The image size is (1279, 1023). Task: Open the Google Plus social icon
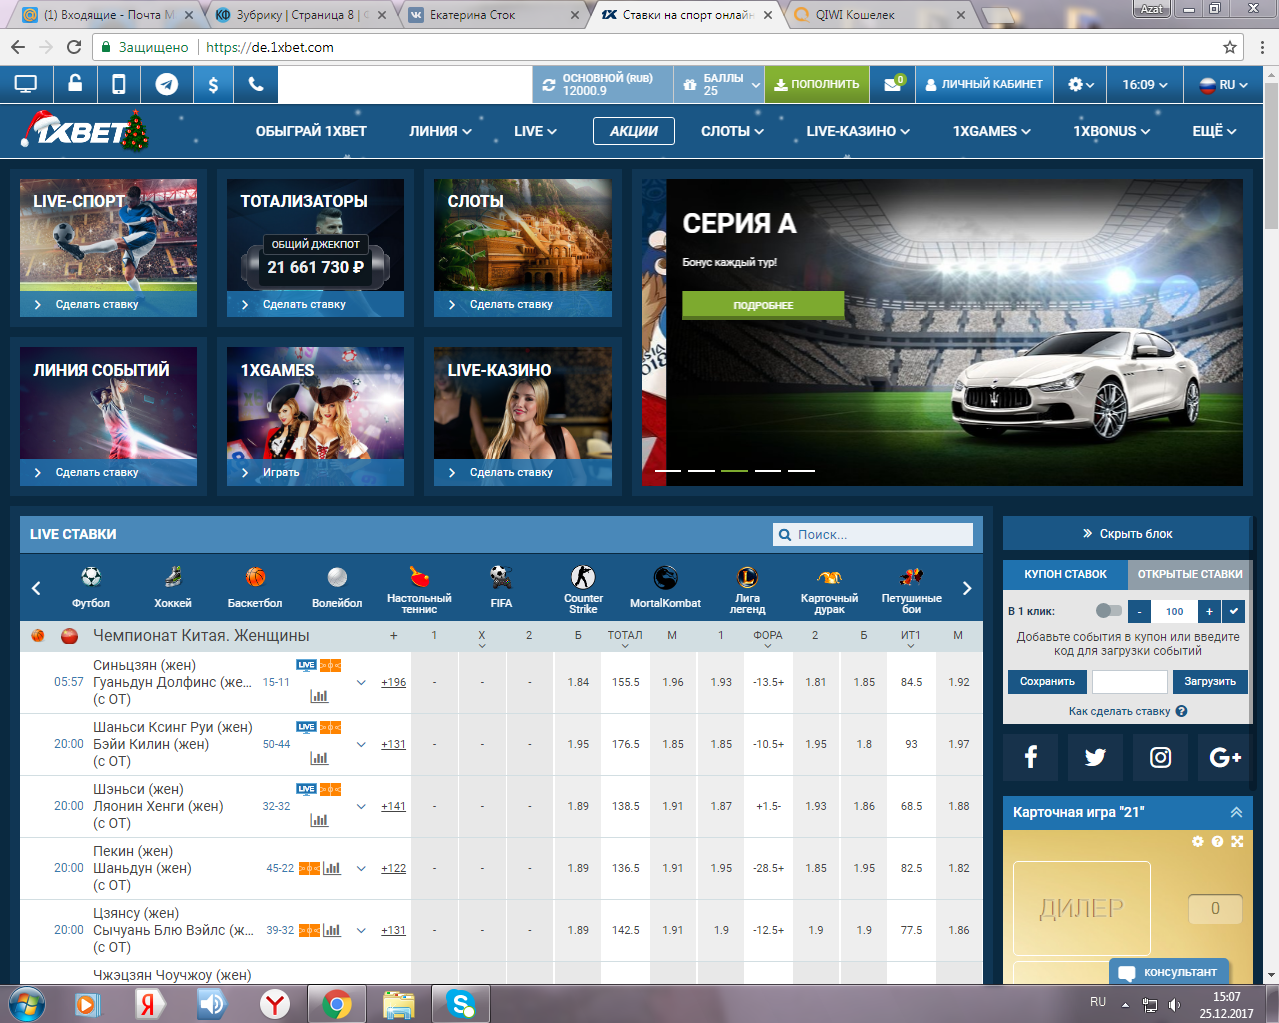click(1225, 757)
